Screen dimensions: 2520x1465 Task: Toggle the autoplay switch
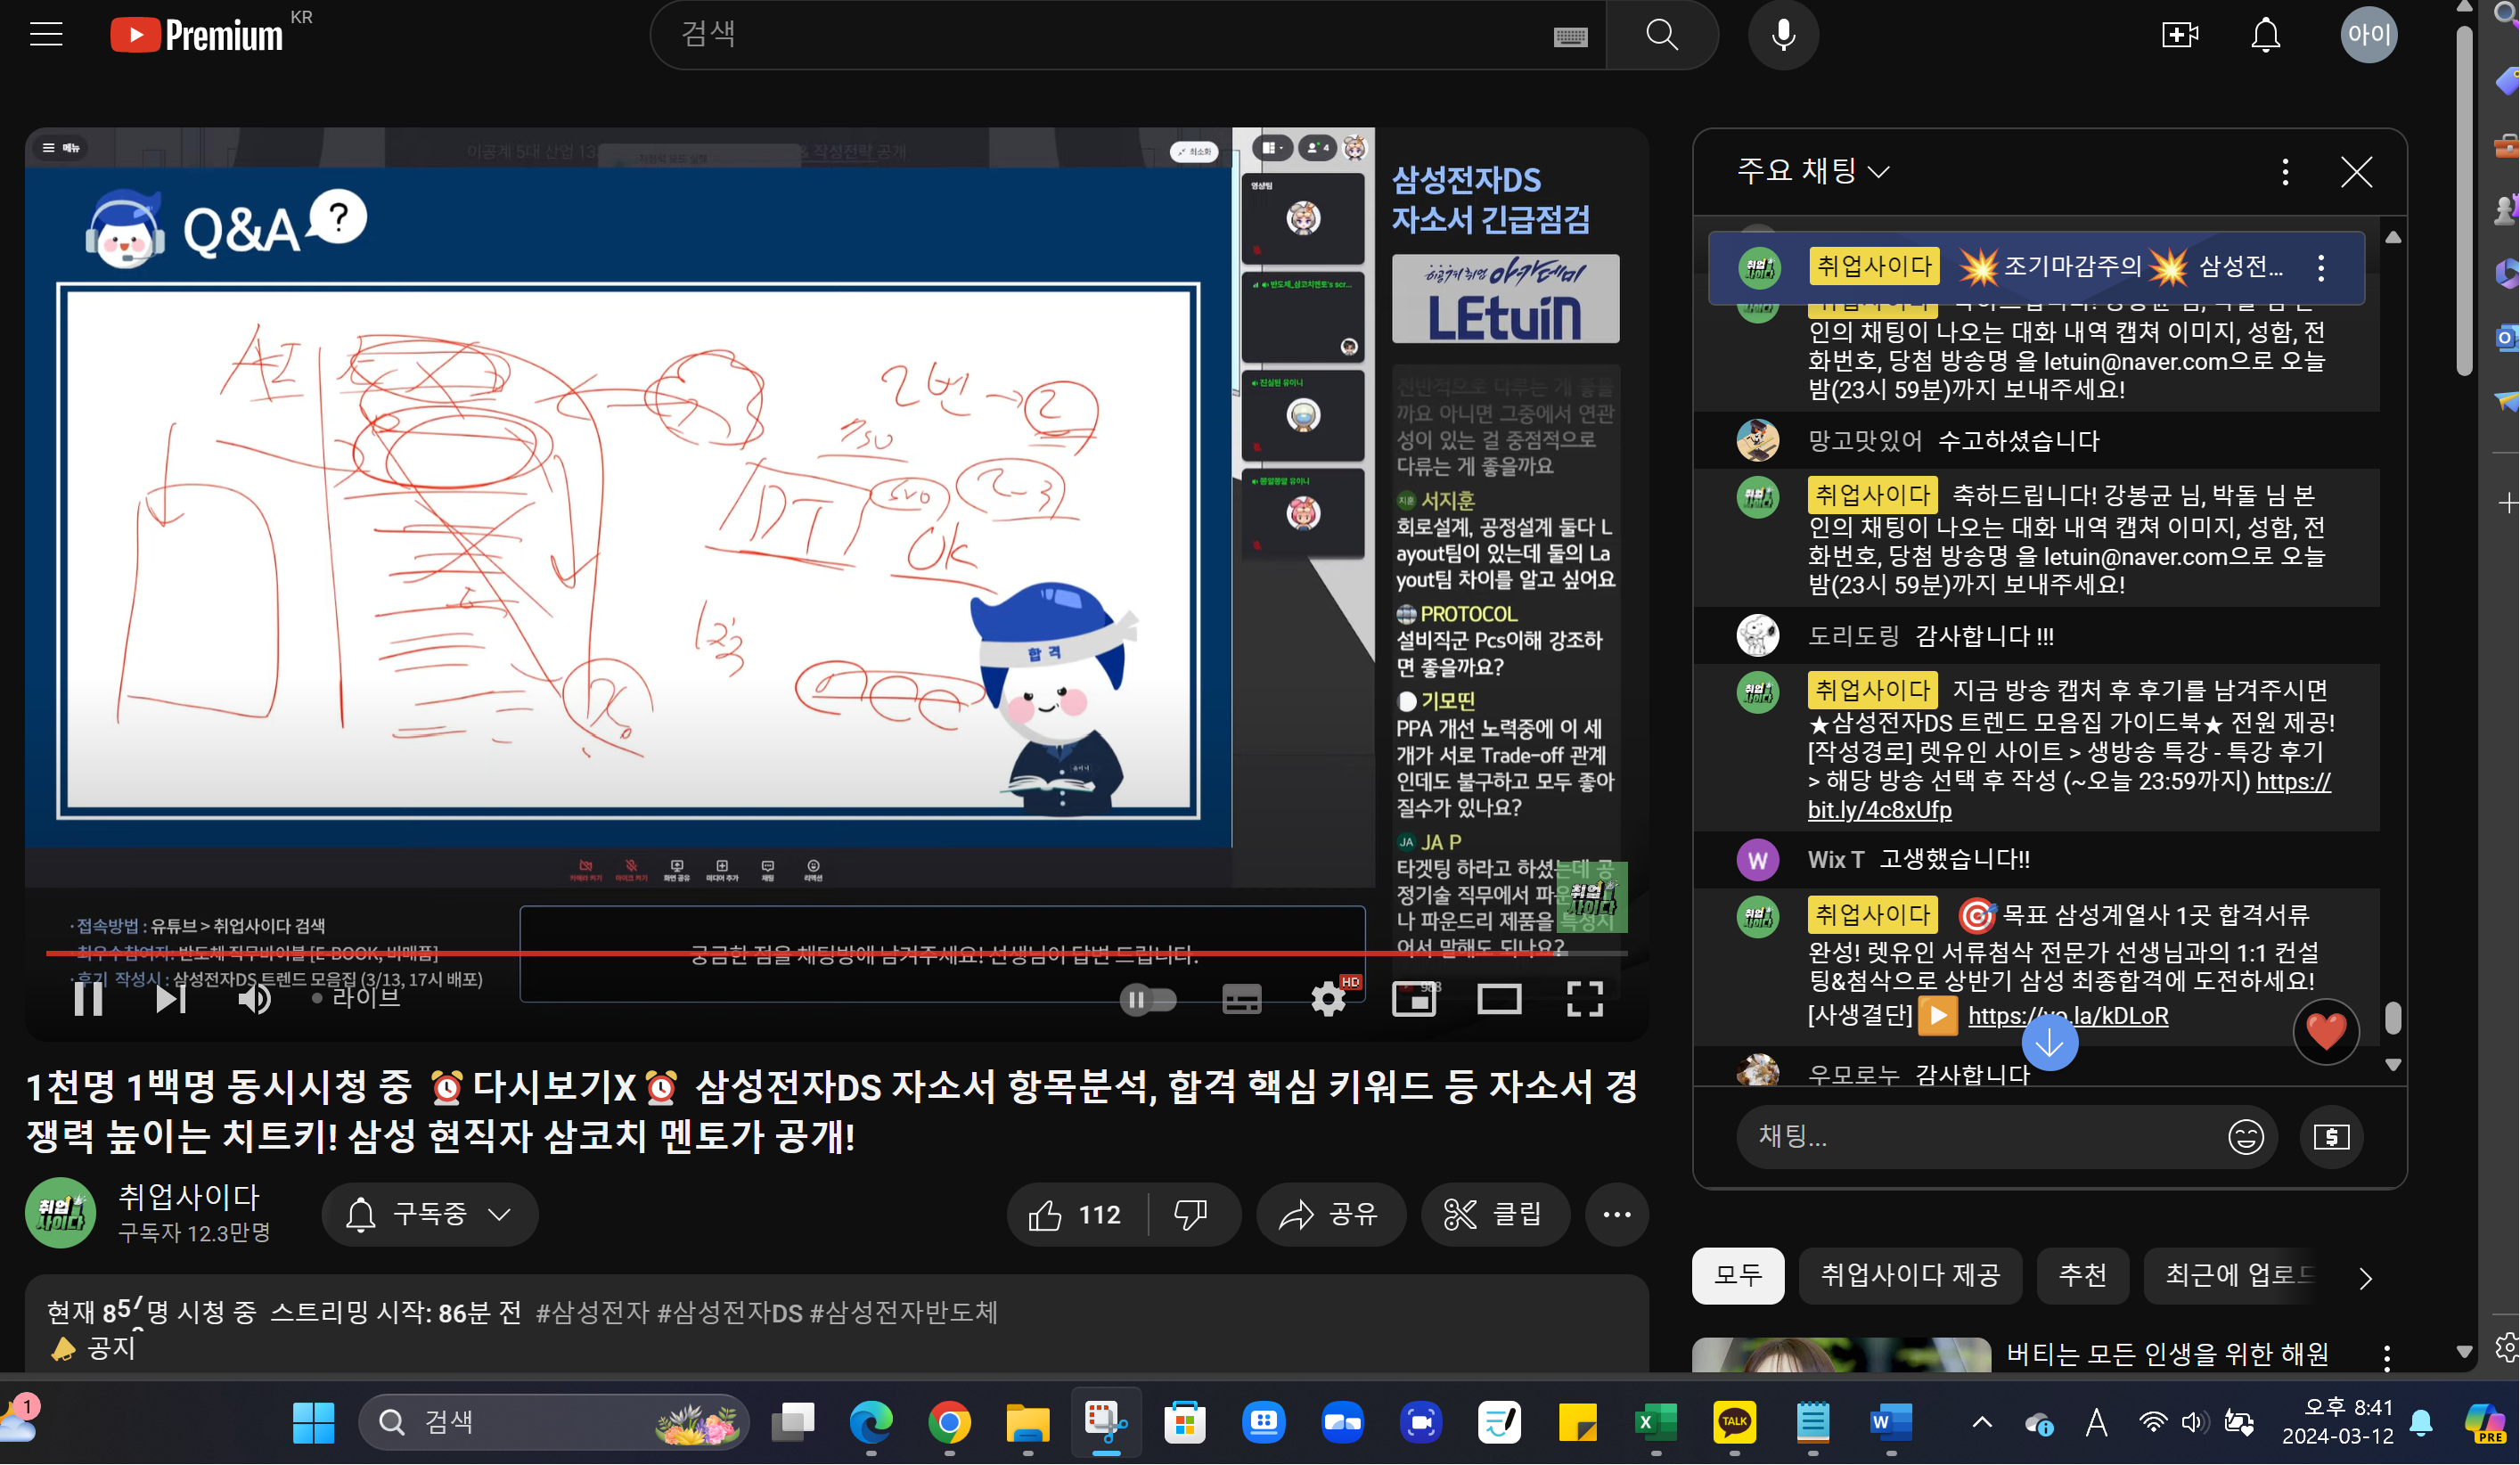click(1148, 998)
